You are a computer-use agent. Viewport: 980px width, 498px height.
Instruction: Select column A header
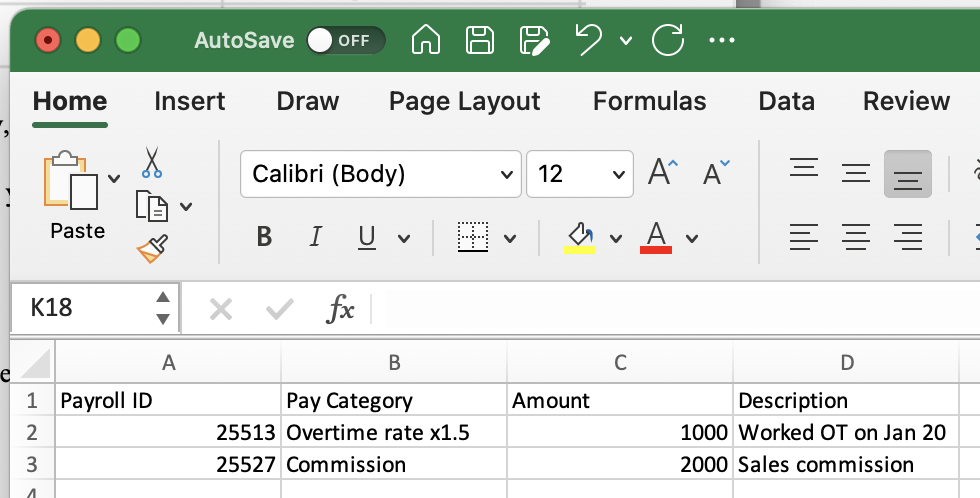[169, 362]
